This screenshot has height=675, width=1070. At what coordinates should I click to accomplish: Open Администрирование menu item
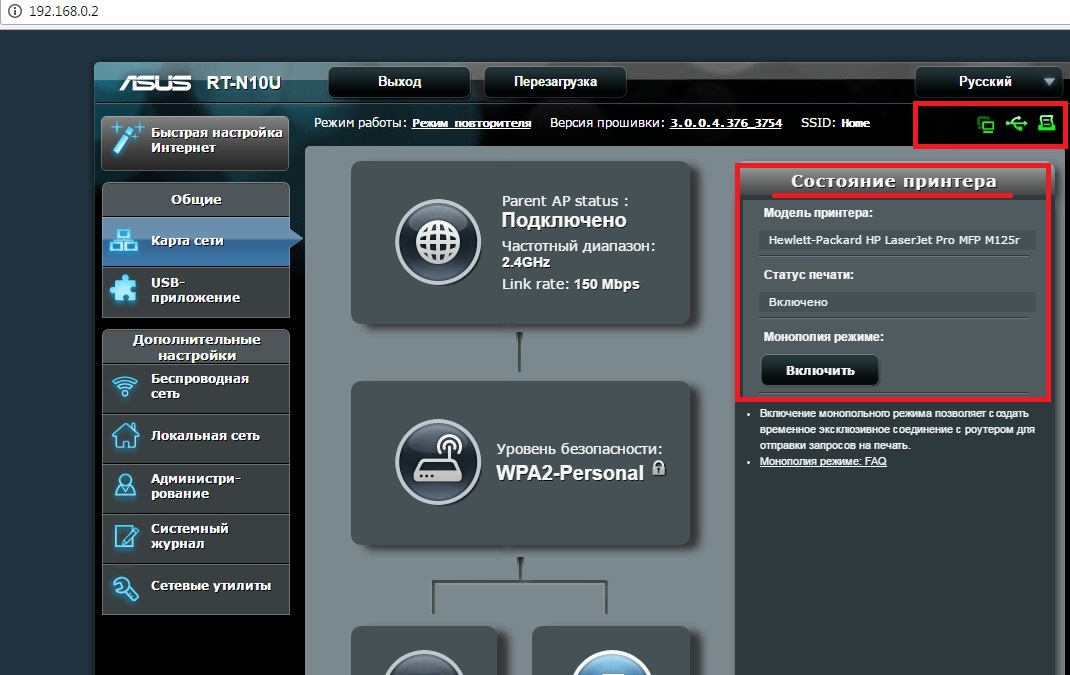196,487
